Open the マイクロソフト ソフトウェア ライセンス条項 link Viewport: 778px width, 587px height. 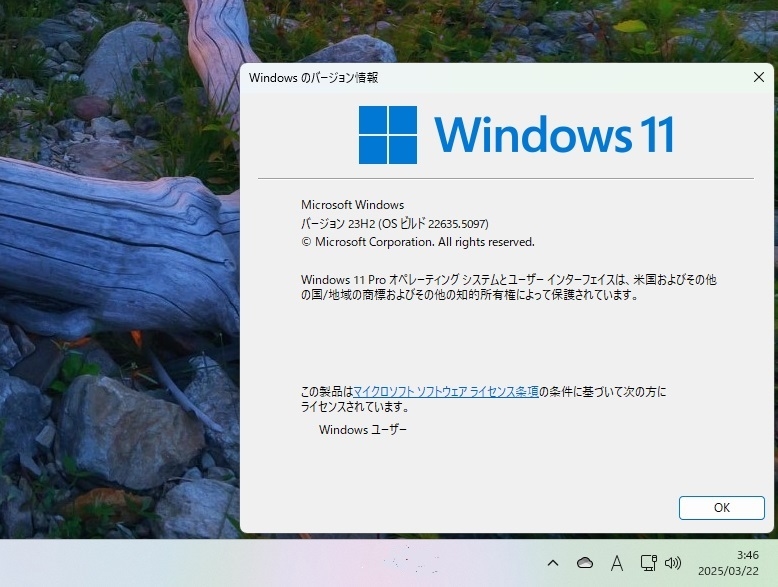click(446, 391)
